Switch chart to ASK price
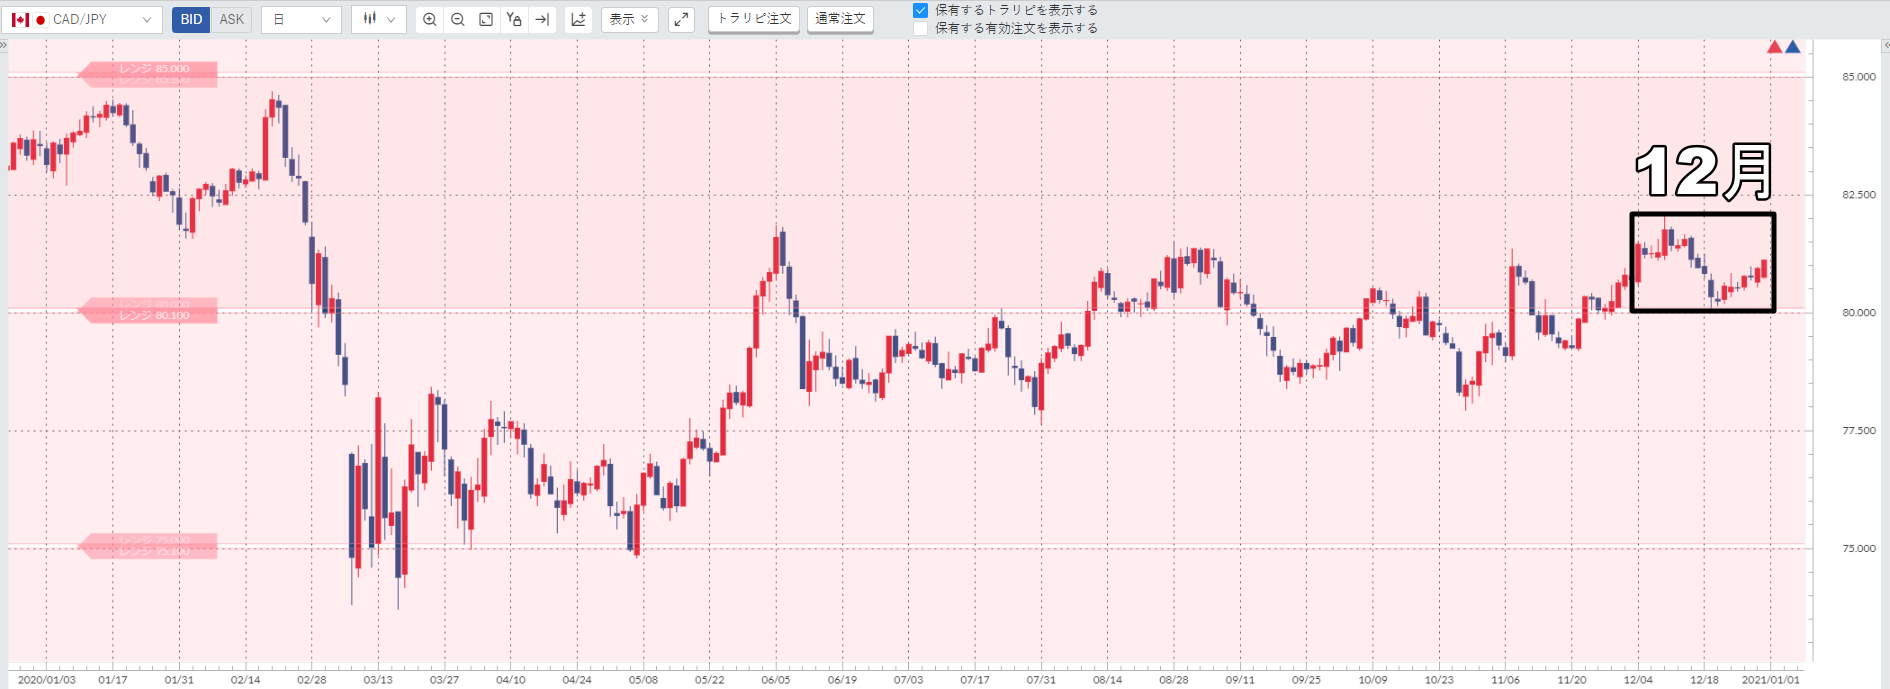The width and height of the screenshot is (1890, 689). point(231,19)
